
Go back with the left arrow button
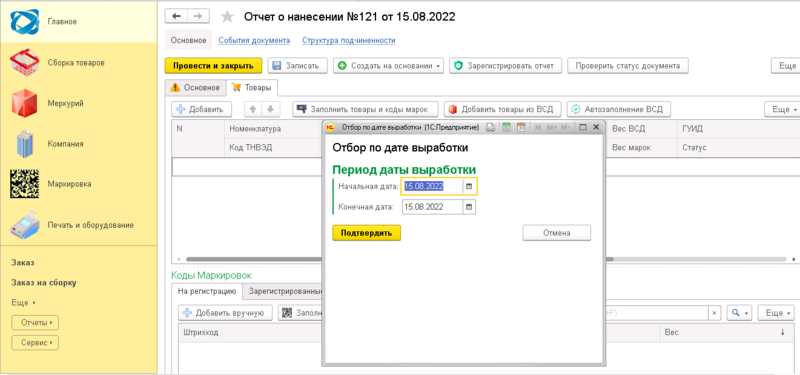pyautogui.click(x=177, y=16)
